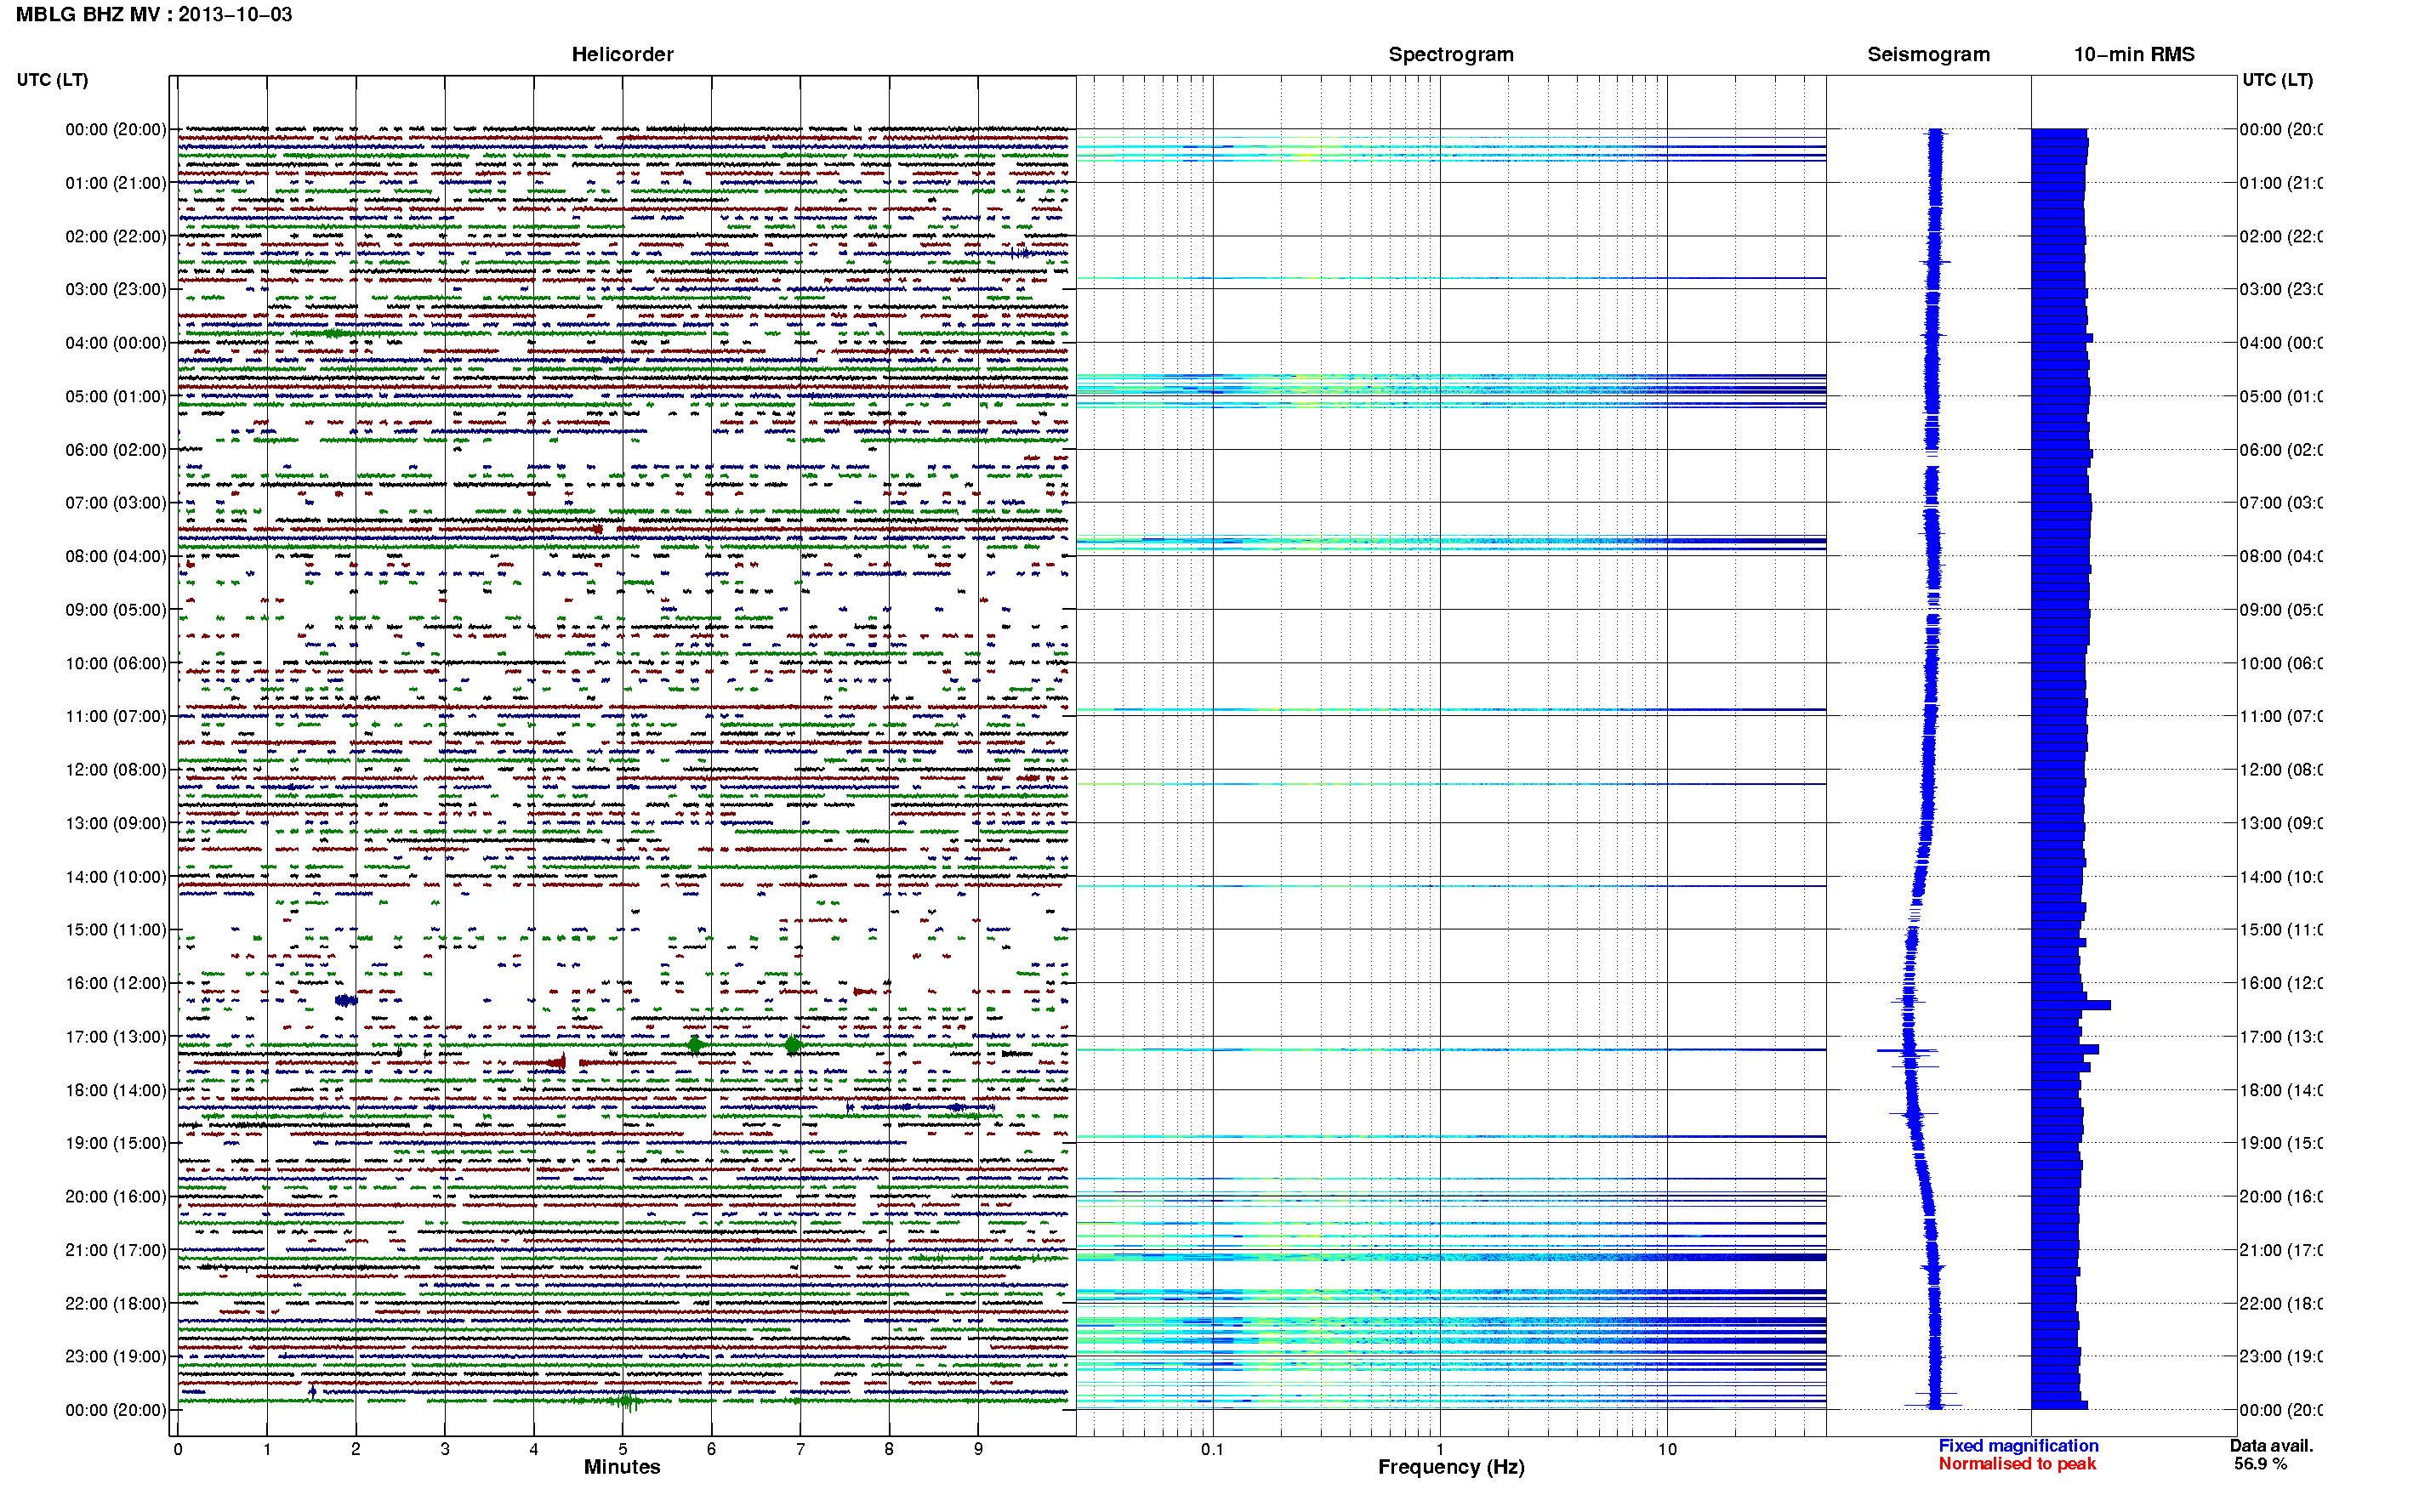Viewport: 2419px width, 1512px height.
Task: Select the Spectrogram panel title
Action: point(1450,55)
